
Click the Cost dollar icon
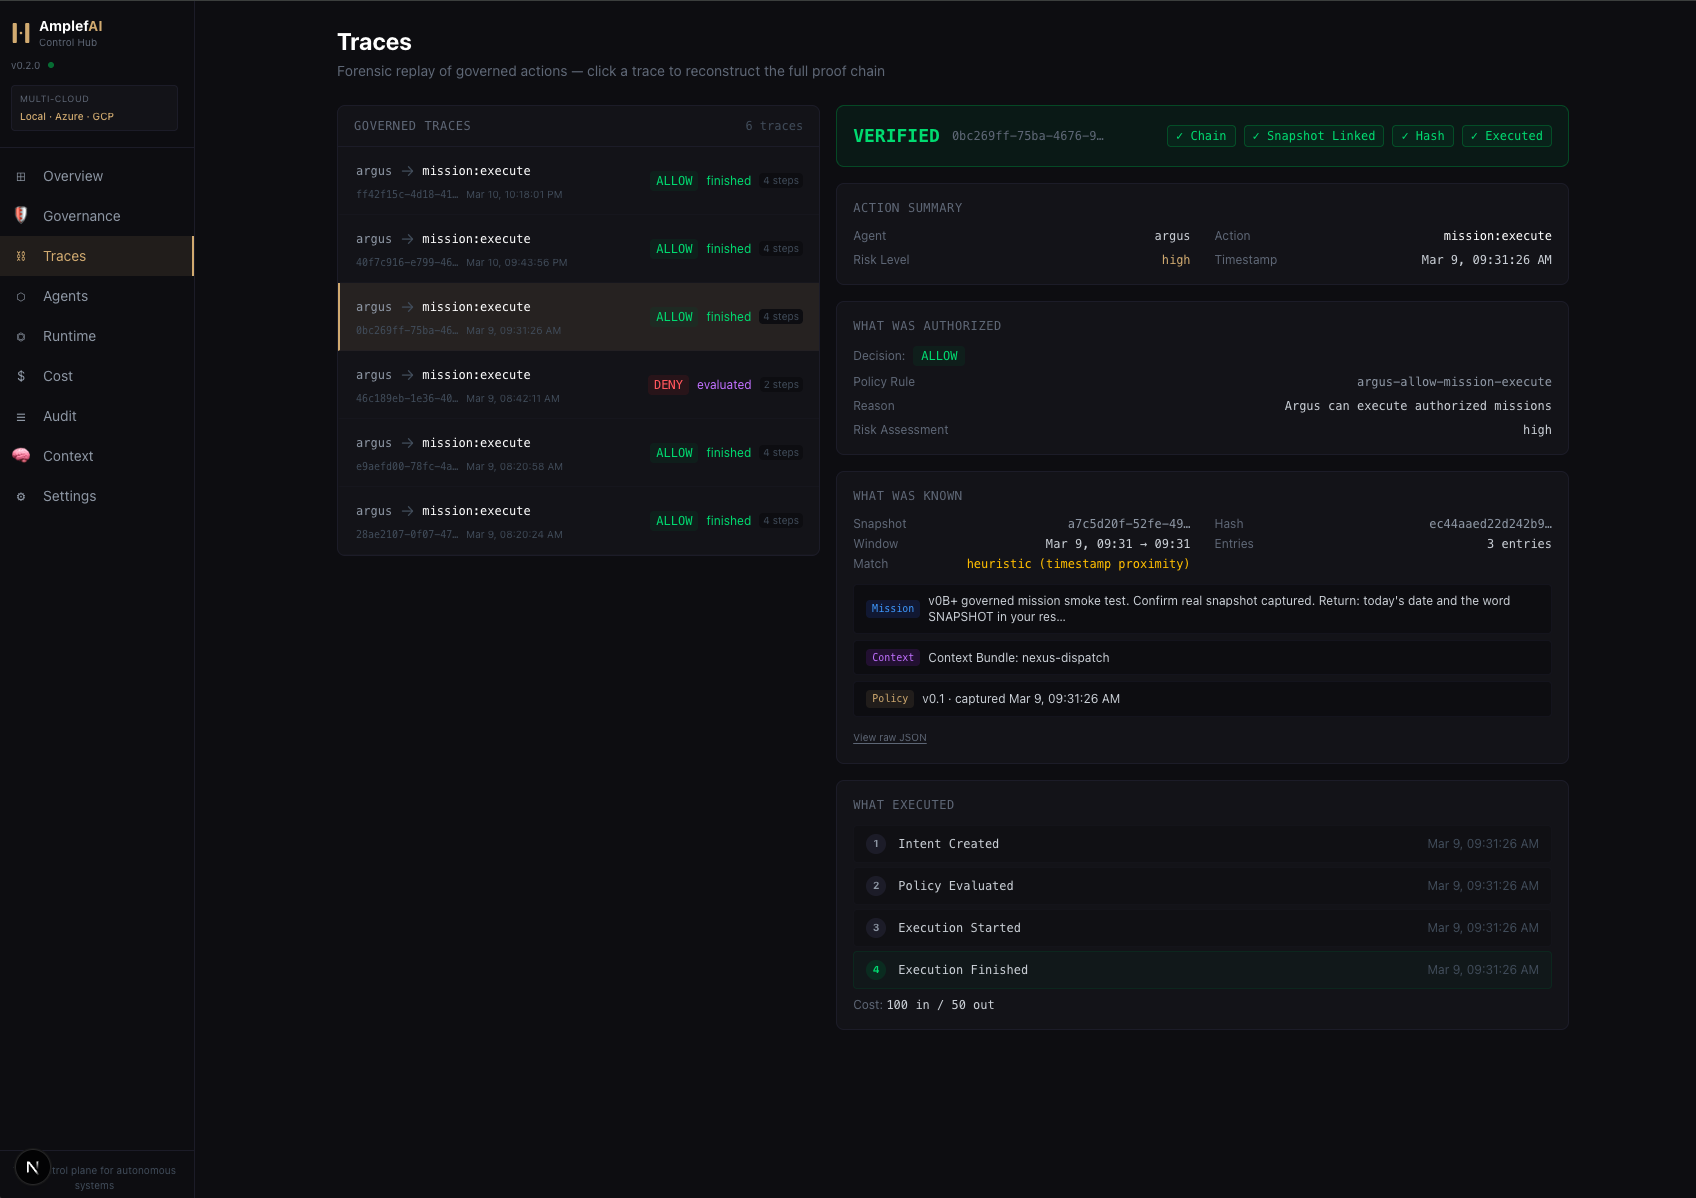(x=21, y=376)
